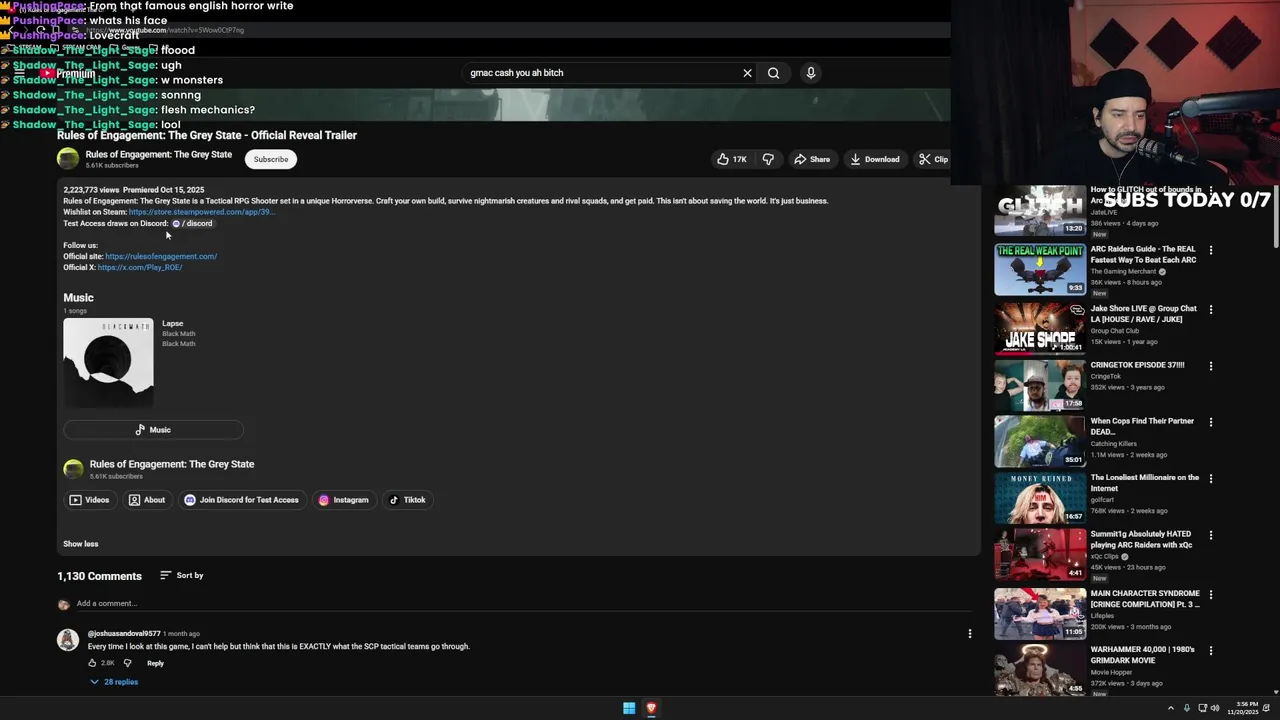This screenshot has width=1280, height=720.
Task: Open more options for Summit1g video
Action: tap(1211, 535)
